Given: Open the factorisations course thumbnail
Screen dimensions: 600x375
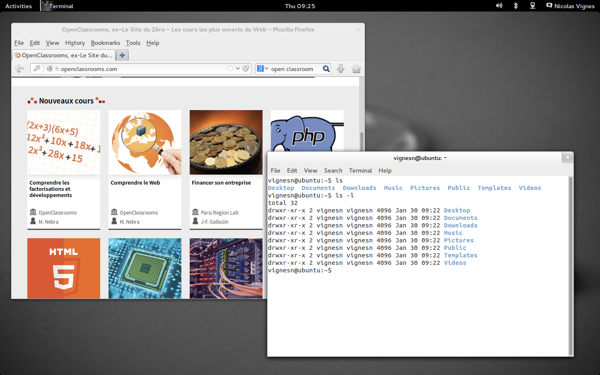Looking at the screenshot, I should click(64, 142).
